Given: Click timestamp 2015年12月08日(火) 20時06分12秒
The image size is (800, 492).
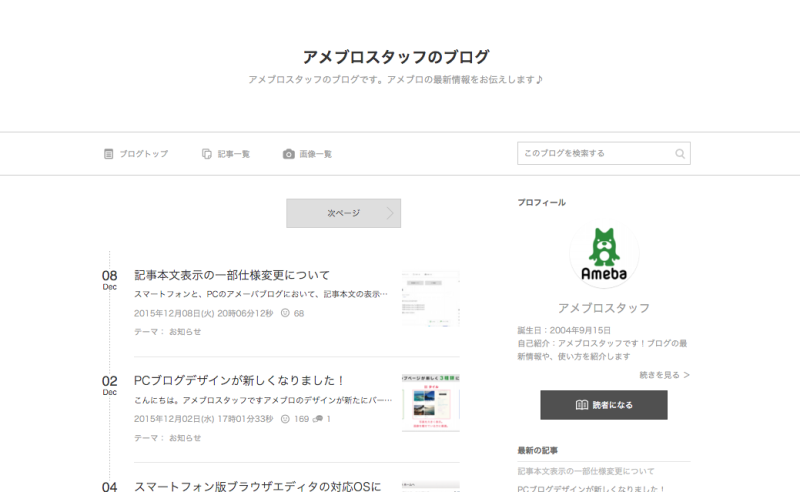Looking at the screenshot, I should 204,313.
